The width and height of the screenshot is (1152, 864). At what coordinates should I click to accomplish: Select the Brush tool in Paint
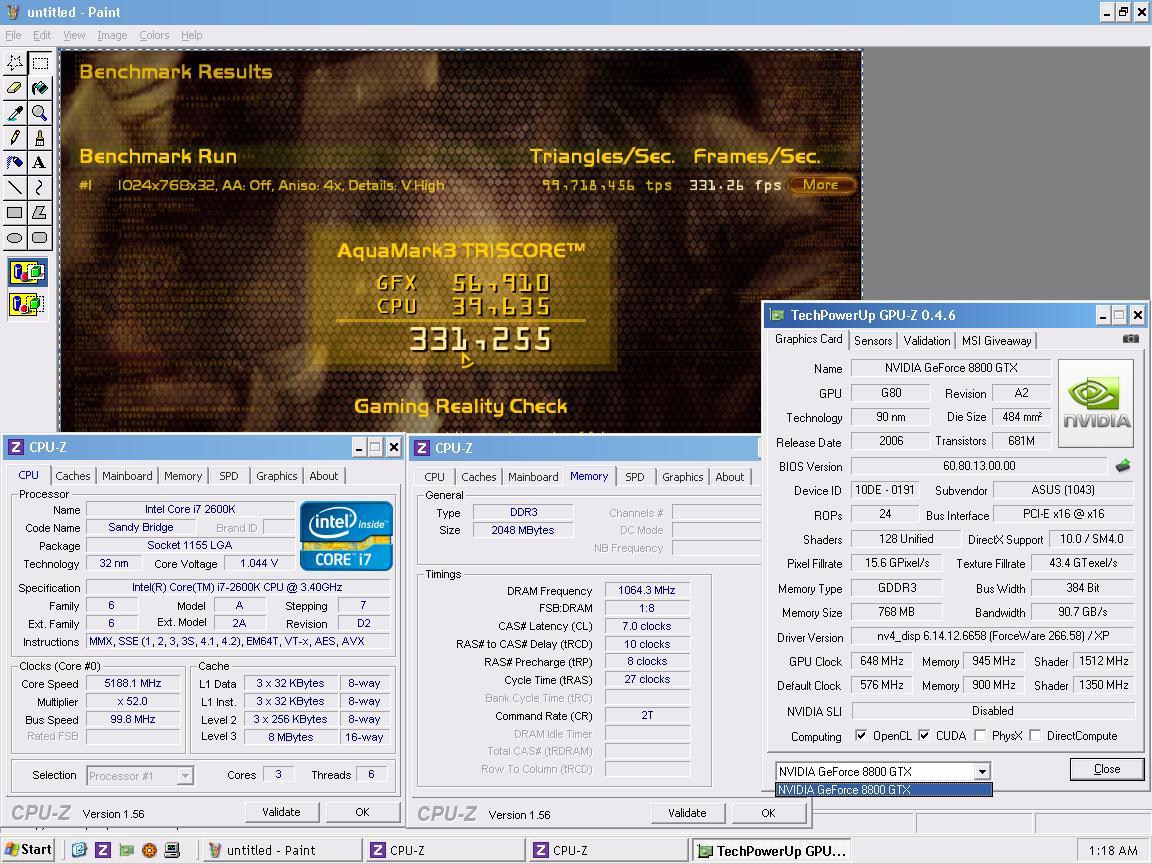click(40, 138)
